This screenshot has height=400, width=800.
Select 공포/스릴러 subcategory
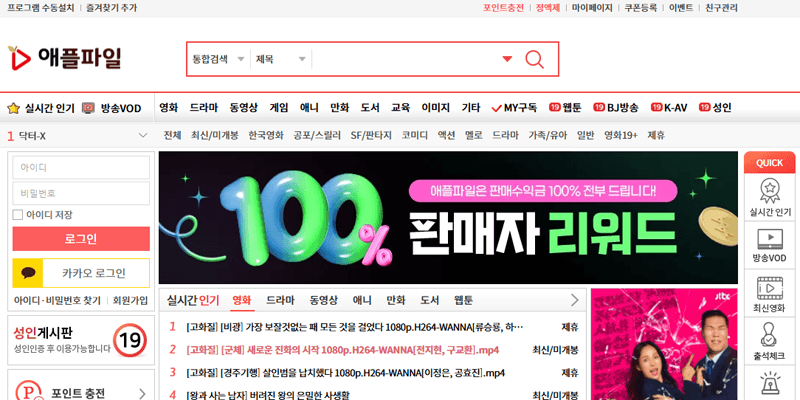[317, 136]
